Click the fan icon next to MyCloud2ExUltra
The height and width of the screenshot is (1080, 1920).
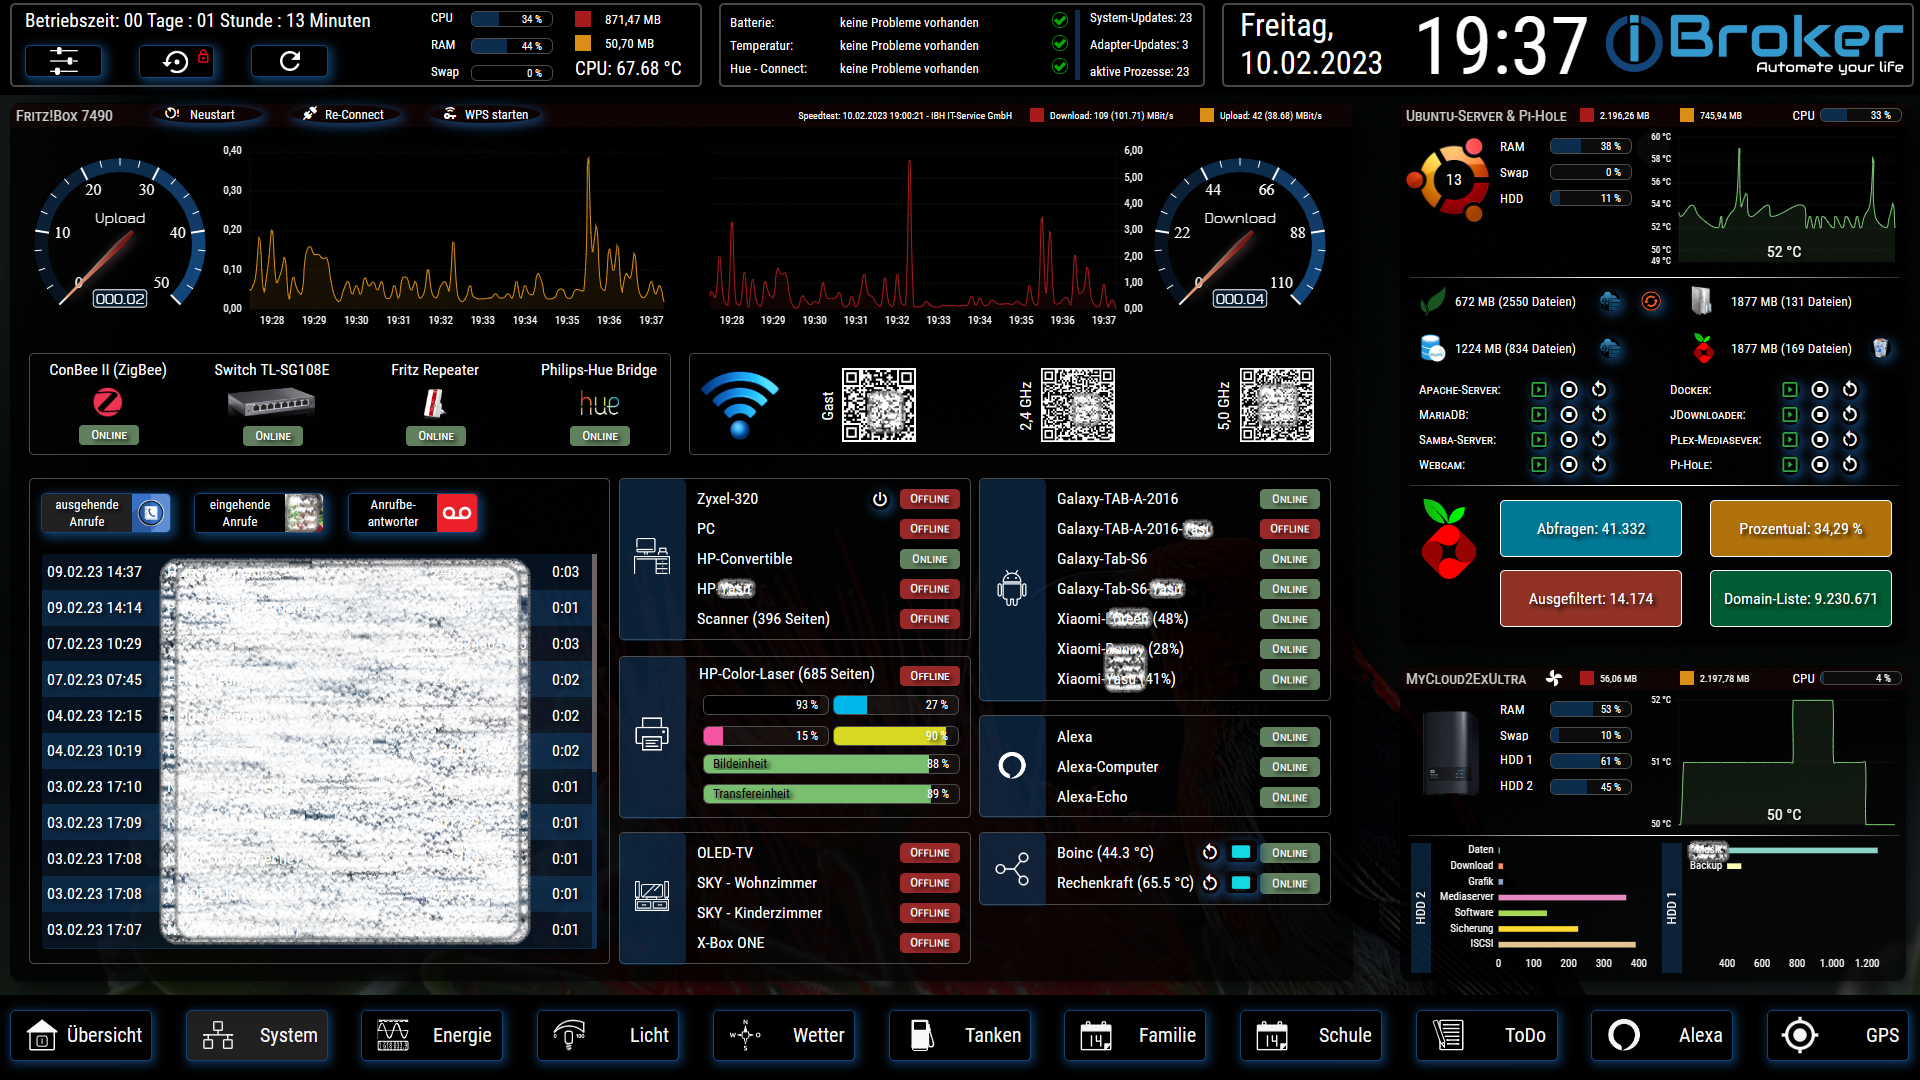point(1554,678)
